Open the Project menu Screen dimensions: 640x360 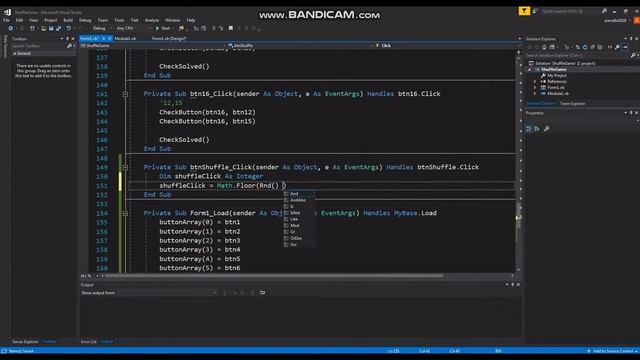point(51,20)
